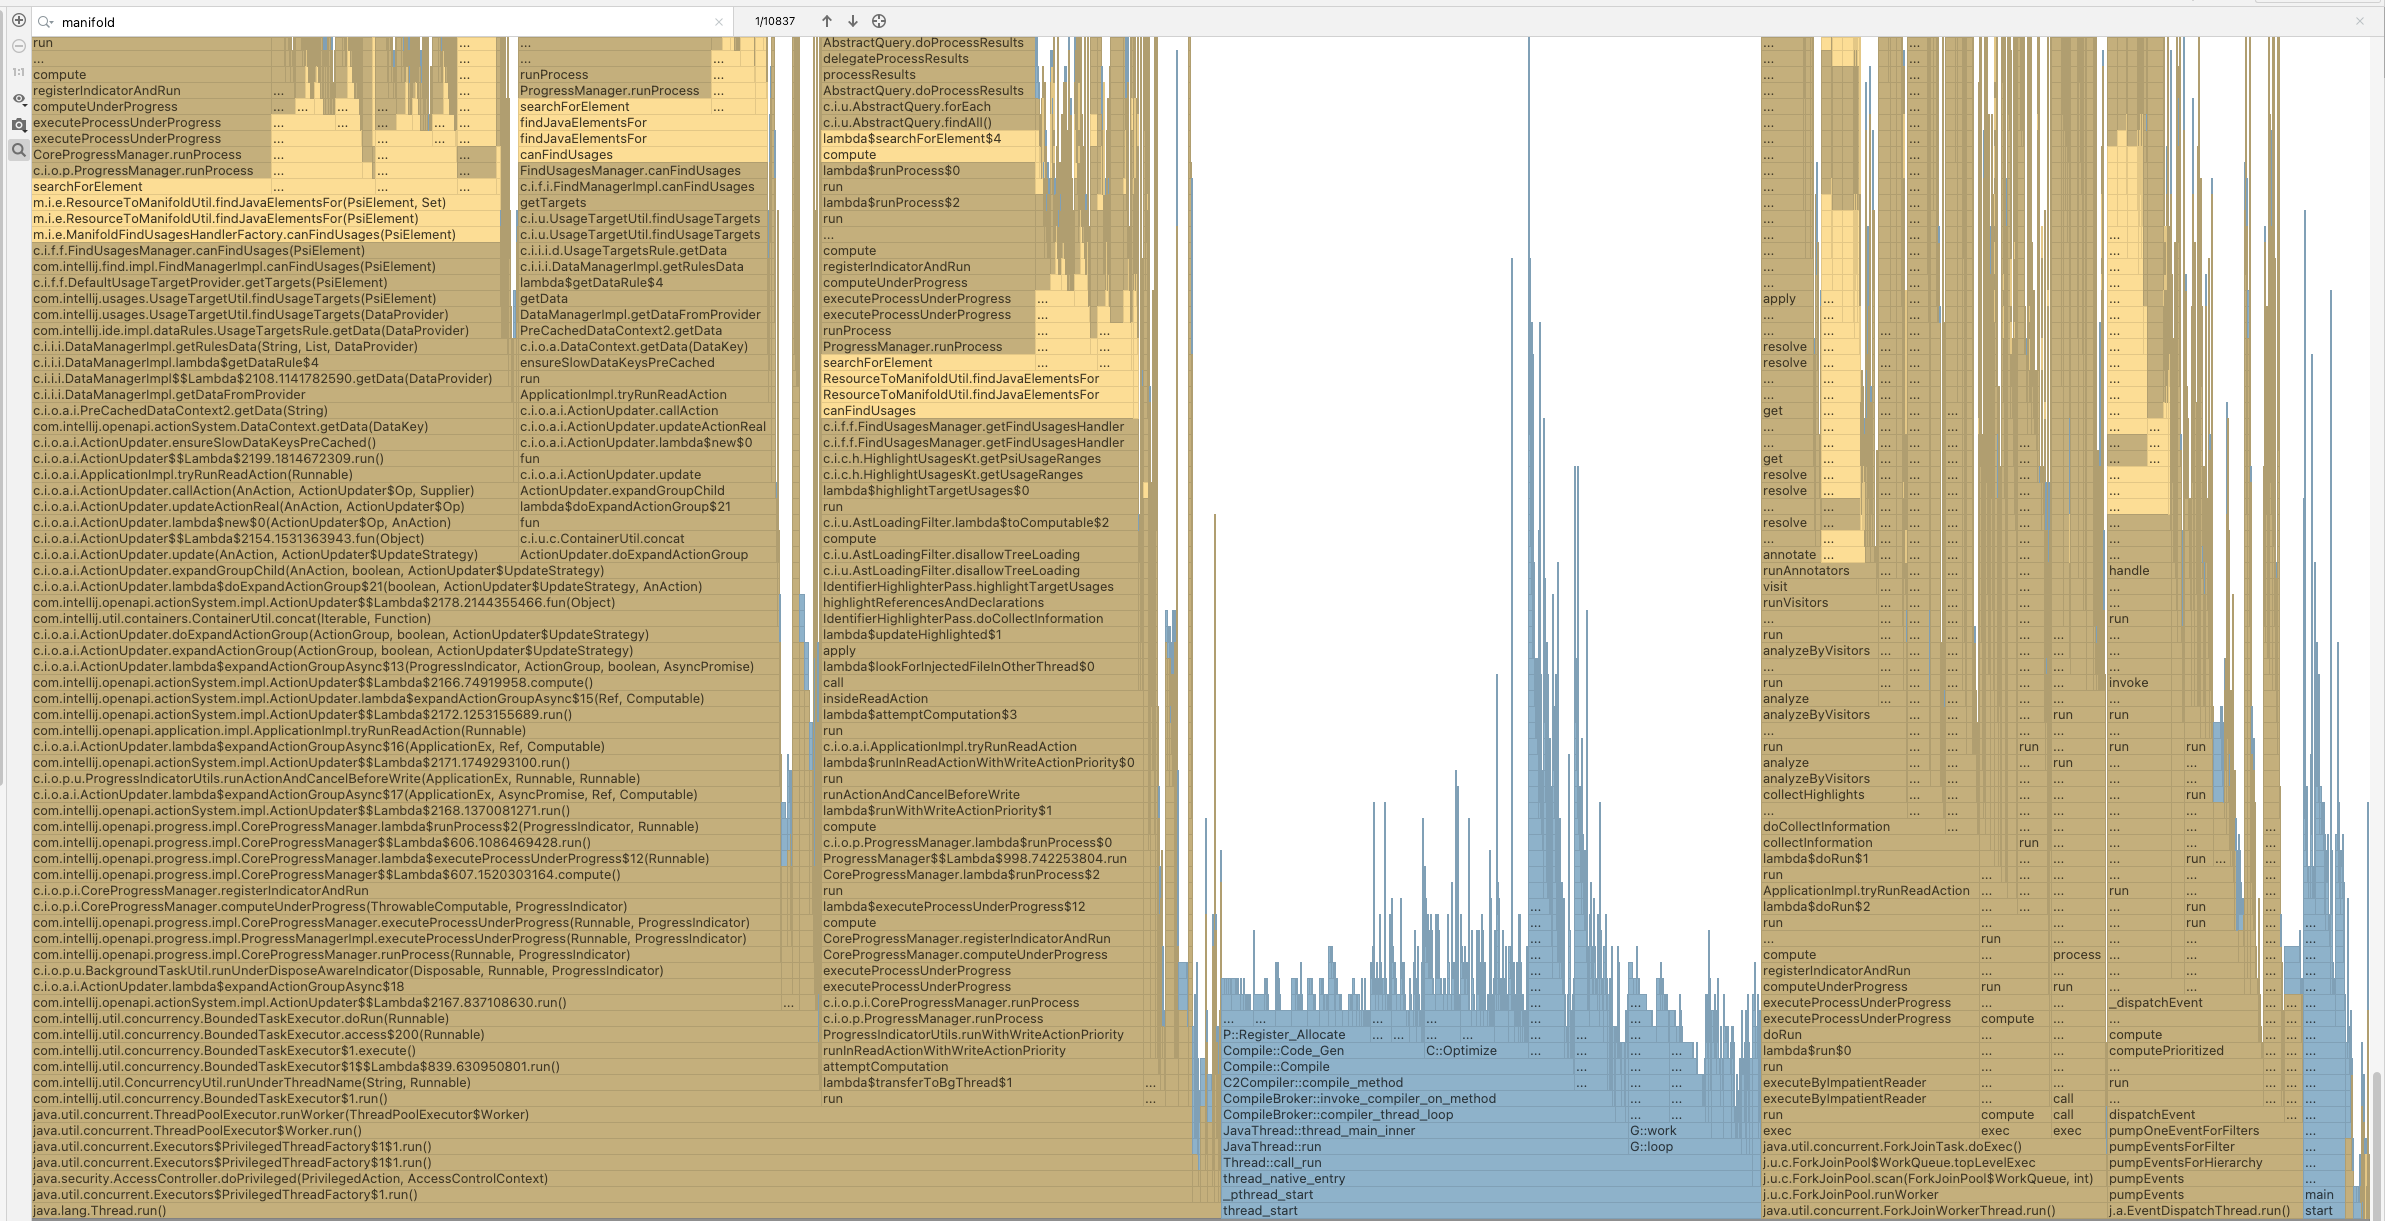The height and width of the screenshot is (1221, 2385).
Task: Open search options via magnifier dropdown arrow
Action: pyautogui.click(x=50, y=21)
